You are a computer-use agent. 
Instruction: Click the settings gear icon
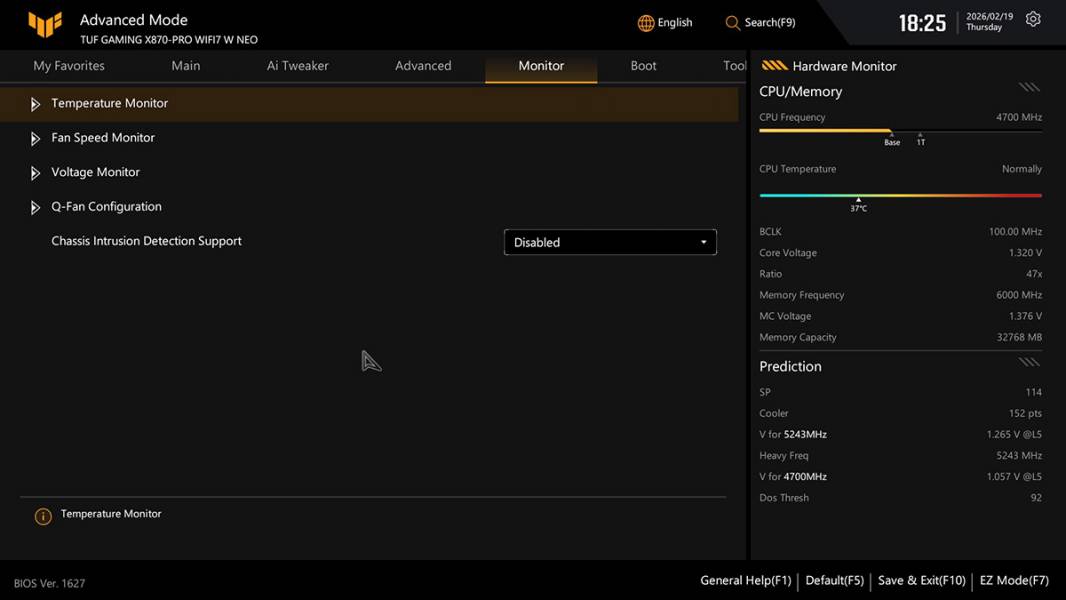1033,20
